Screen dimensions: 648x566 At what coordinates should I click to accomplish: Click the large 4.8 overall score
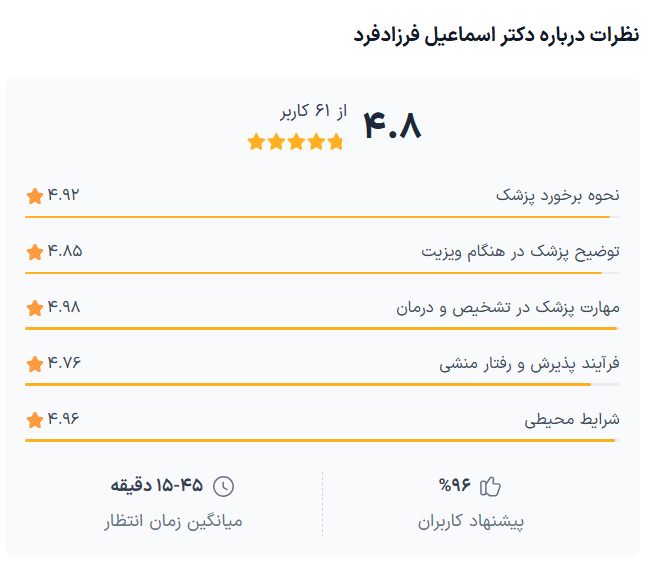pos(392,127)
